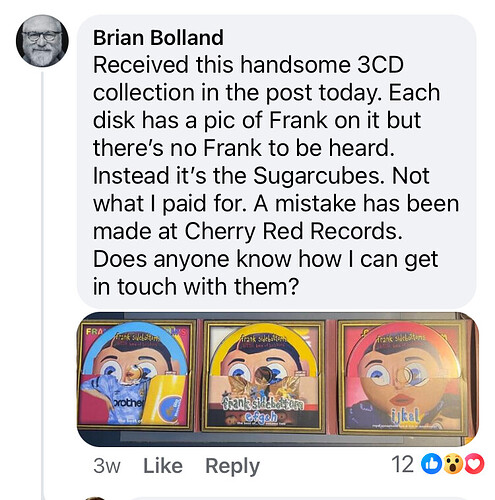Open the 3w comment timestamp
495x500 pixels.
(x=107, y=466)
